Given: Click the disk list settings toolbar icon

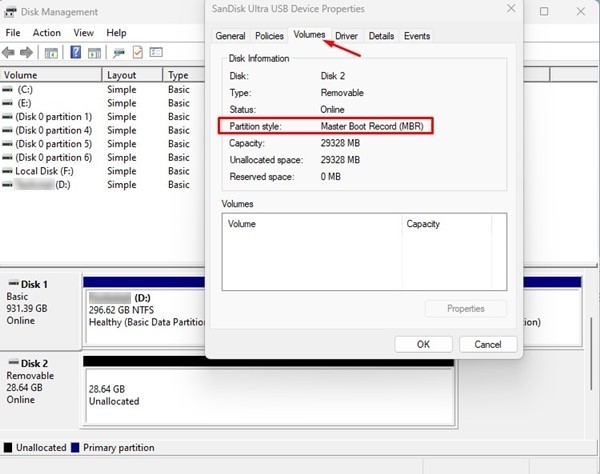Looking at the screenshot, I should [156, 52].
